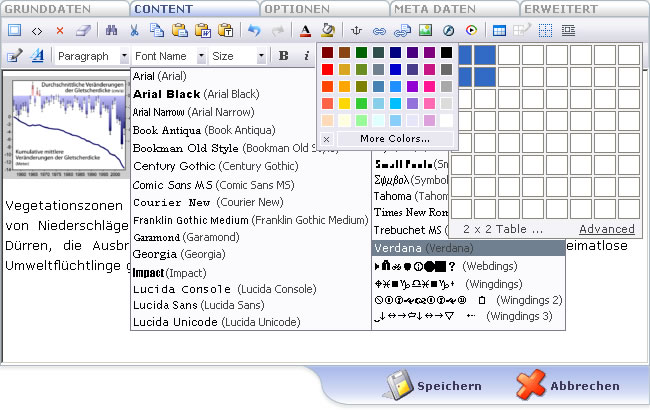Click the insert media play icon
The height and width of the screenshot is (410, 650).
point(471,30)
